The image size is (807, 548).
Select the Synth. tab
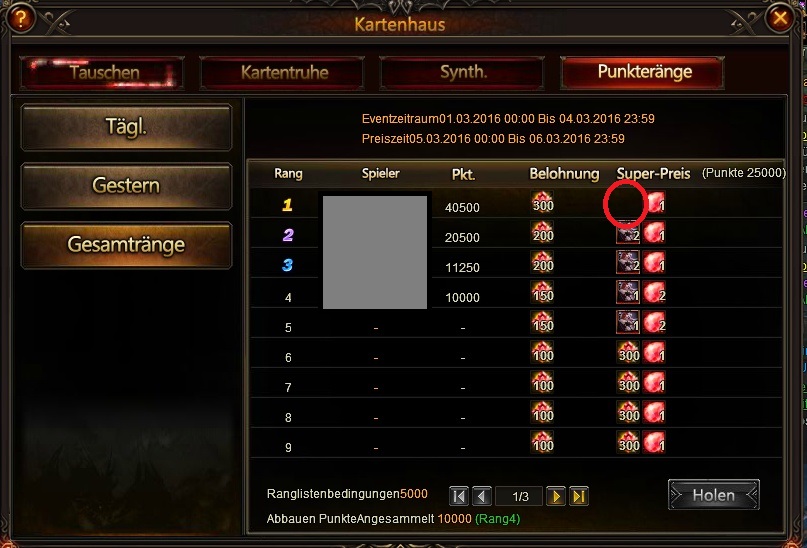point(462,73)
